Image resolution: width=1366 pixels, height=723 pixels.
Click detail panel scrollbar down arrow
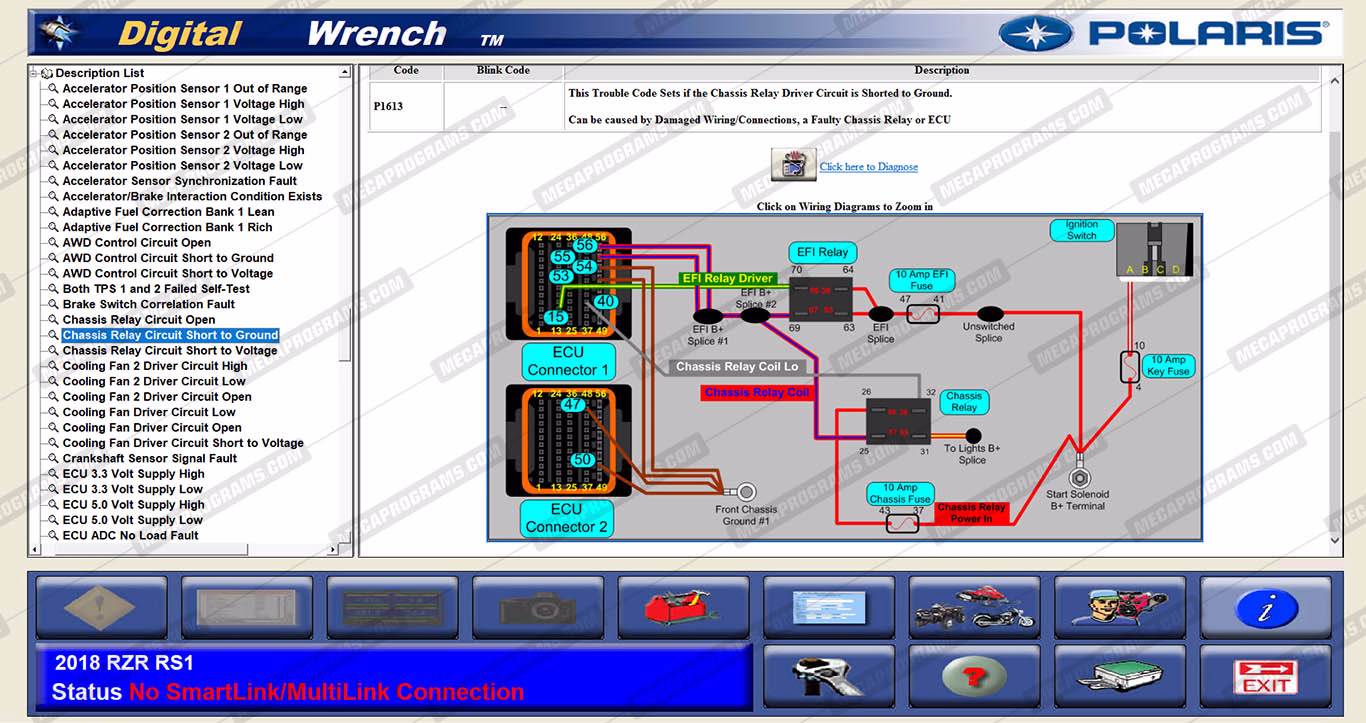tap(1334, 541)
